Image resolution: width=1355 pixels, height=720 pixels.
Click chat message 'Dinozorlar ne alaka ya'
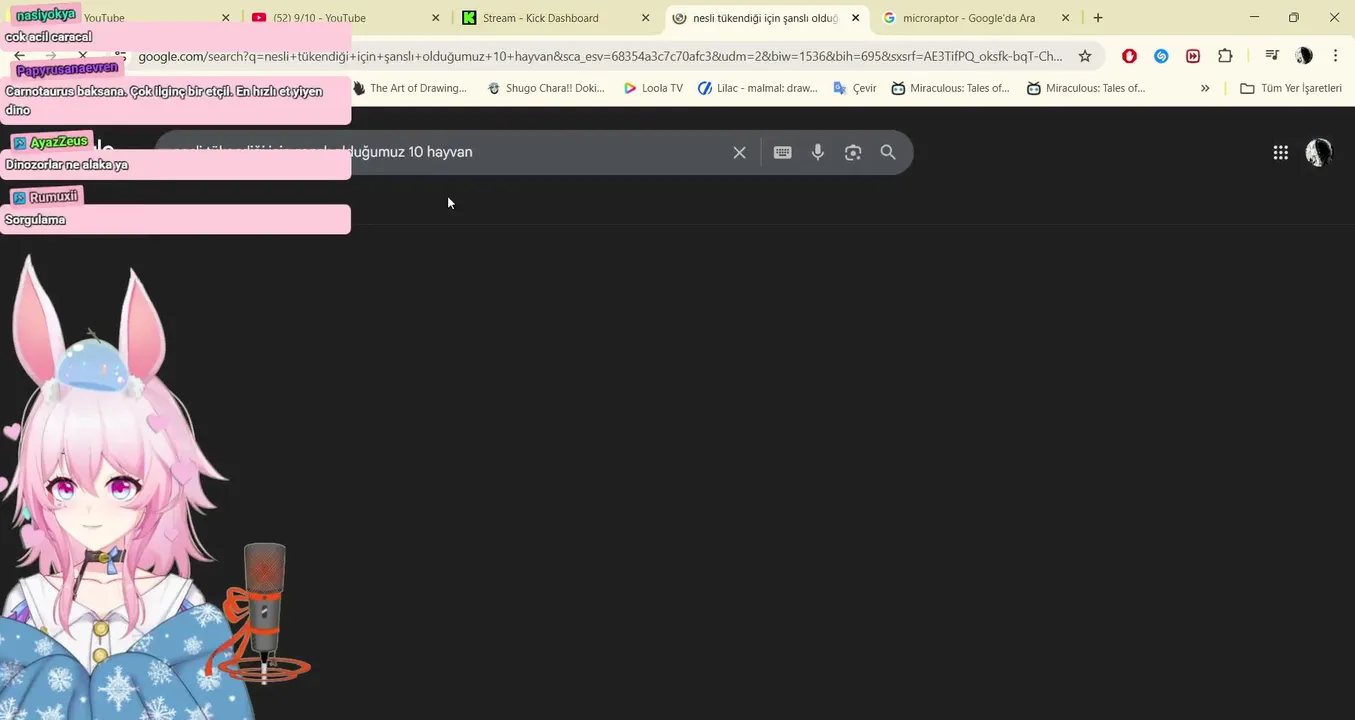67,165
